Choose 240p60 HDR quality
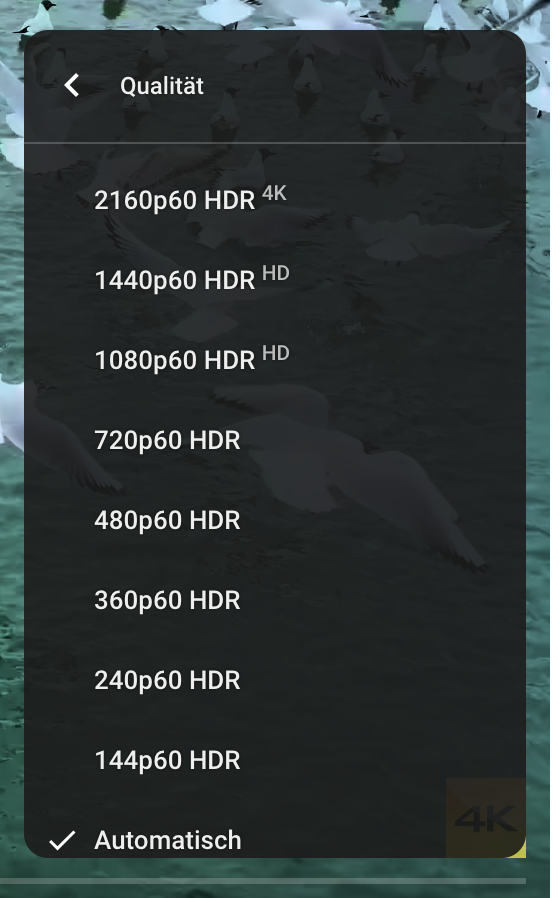The height and width of the screenshot is (898, 560). pos(275,680)
